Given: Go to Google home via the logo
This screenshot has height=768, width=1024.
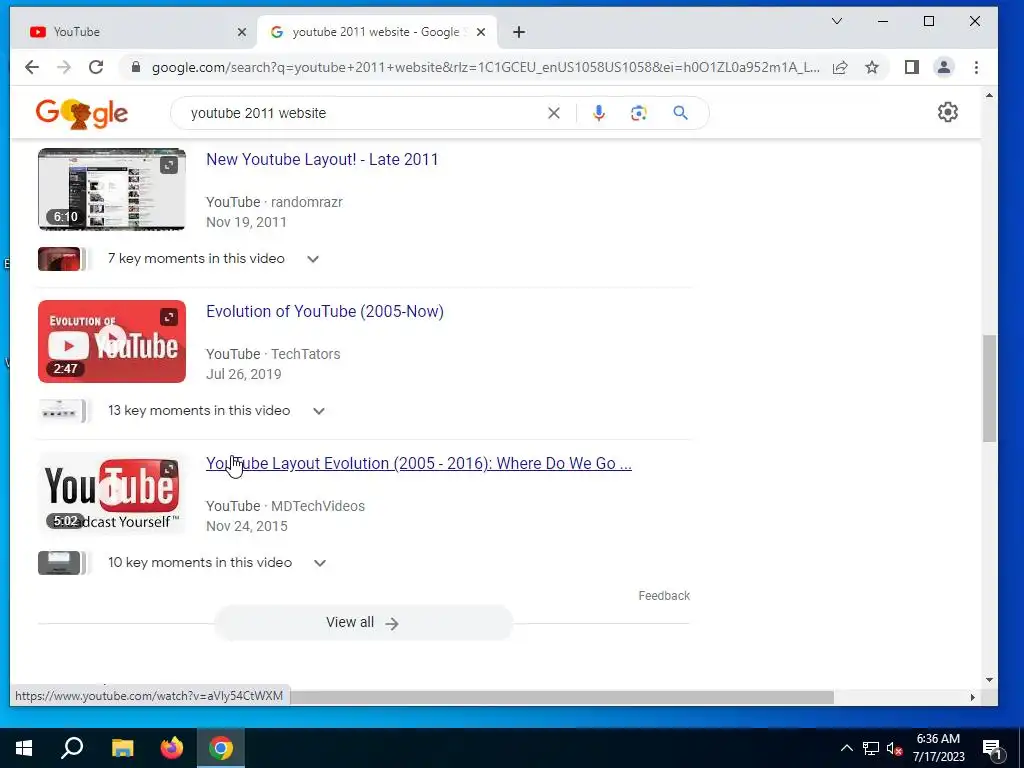Looking at the screenshot, I should point(82,114).
